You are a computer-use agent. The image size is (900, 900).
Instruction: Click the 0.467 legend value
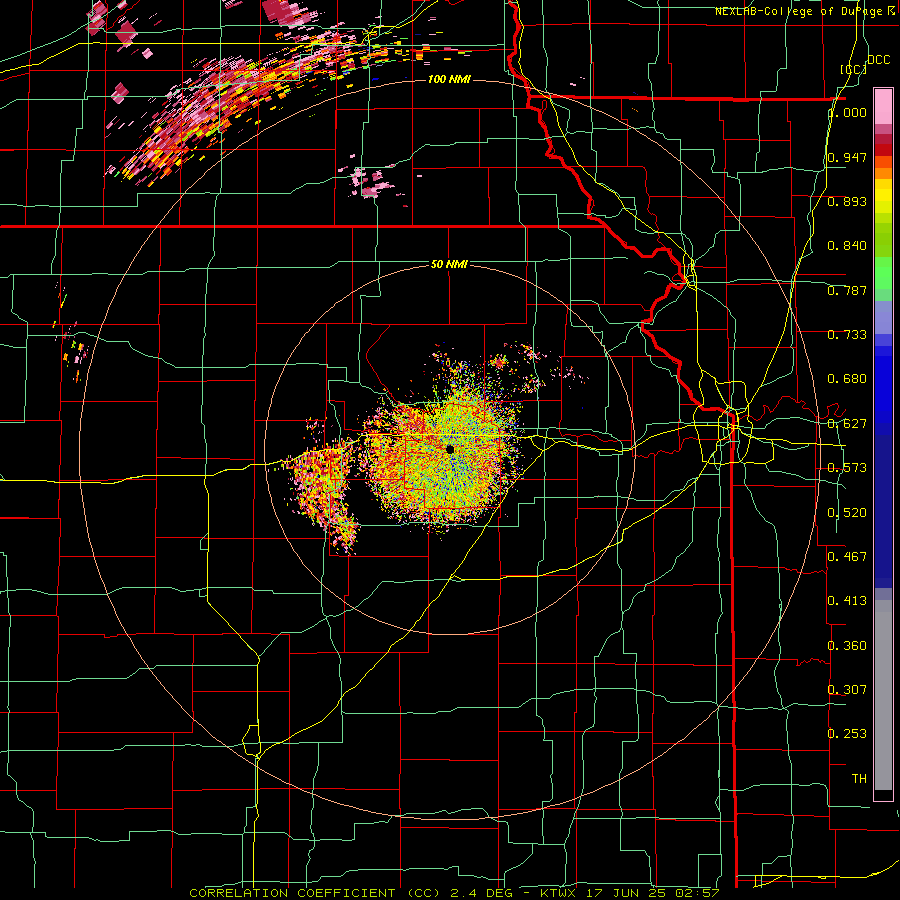coord(847,557)
